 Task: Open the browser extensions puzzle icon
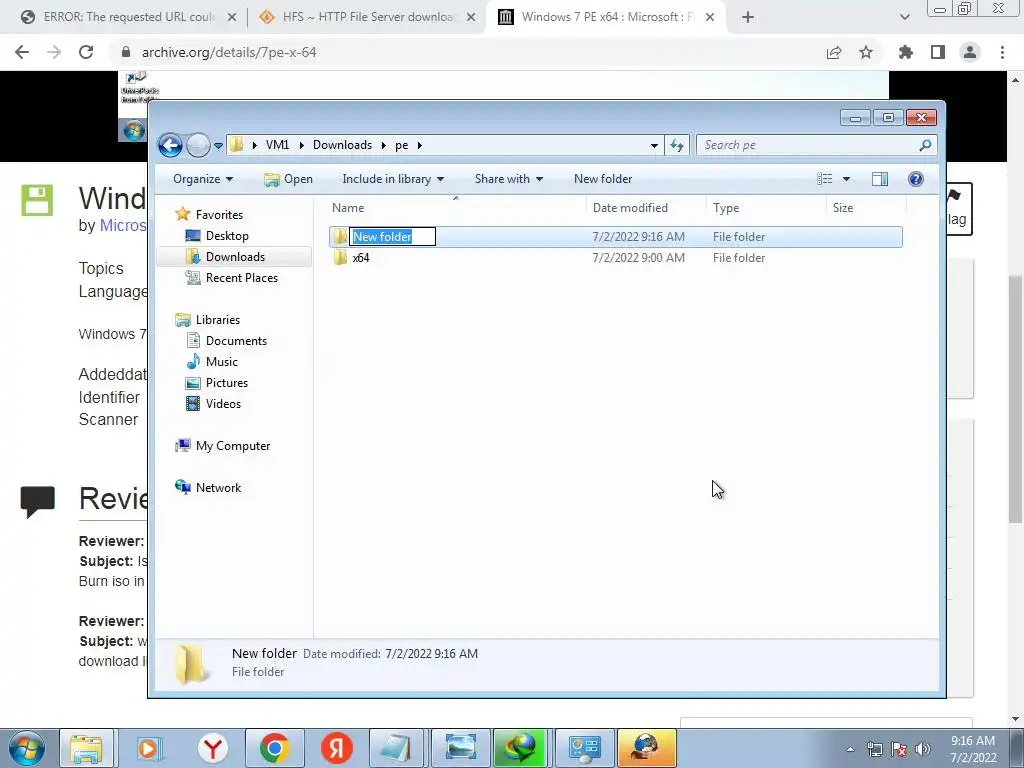coord(905,52)
